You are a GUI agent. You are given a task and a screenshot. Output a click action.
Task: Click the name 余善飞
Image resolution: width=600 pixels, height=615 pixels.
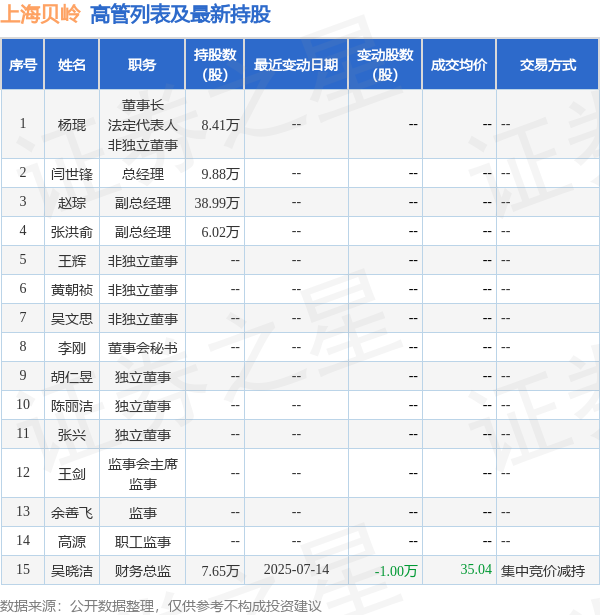[x=72, y=513]
